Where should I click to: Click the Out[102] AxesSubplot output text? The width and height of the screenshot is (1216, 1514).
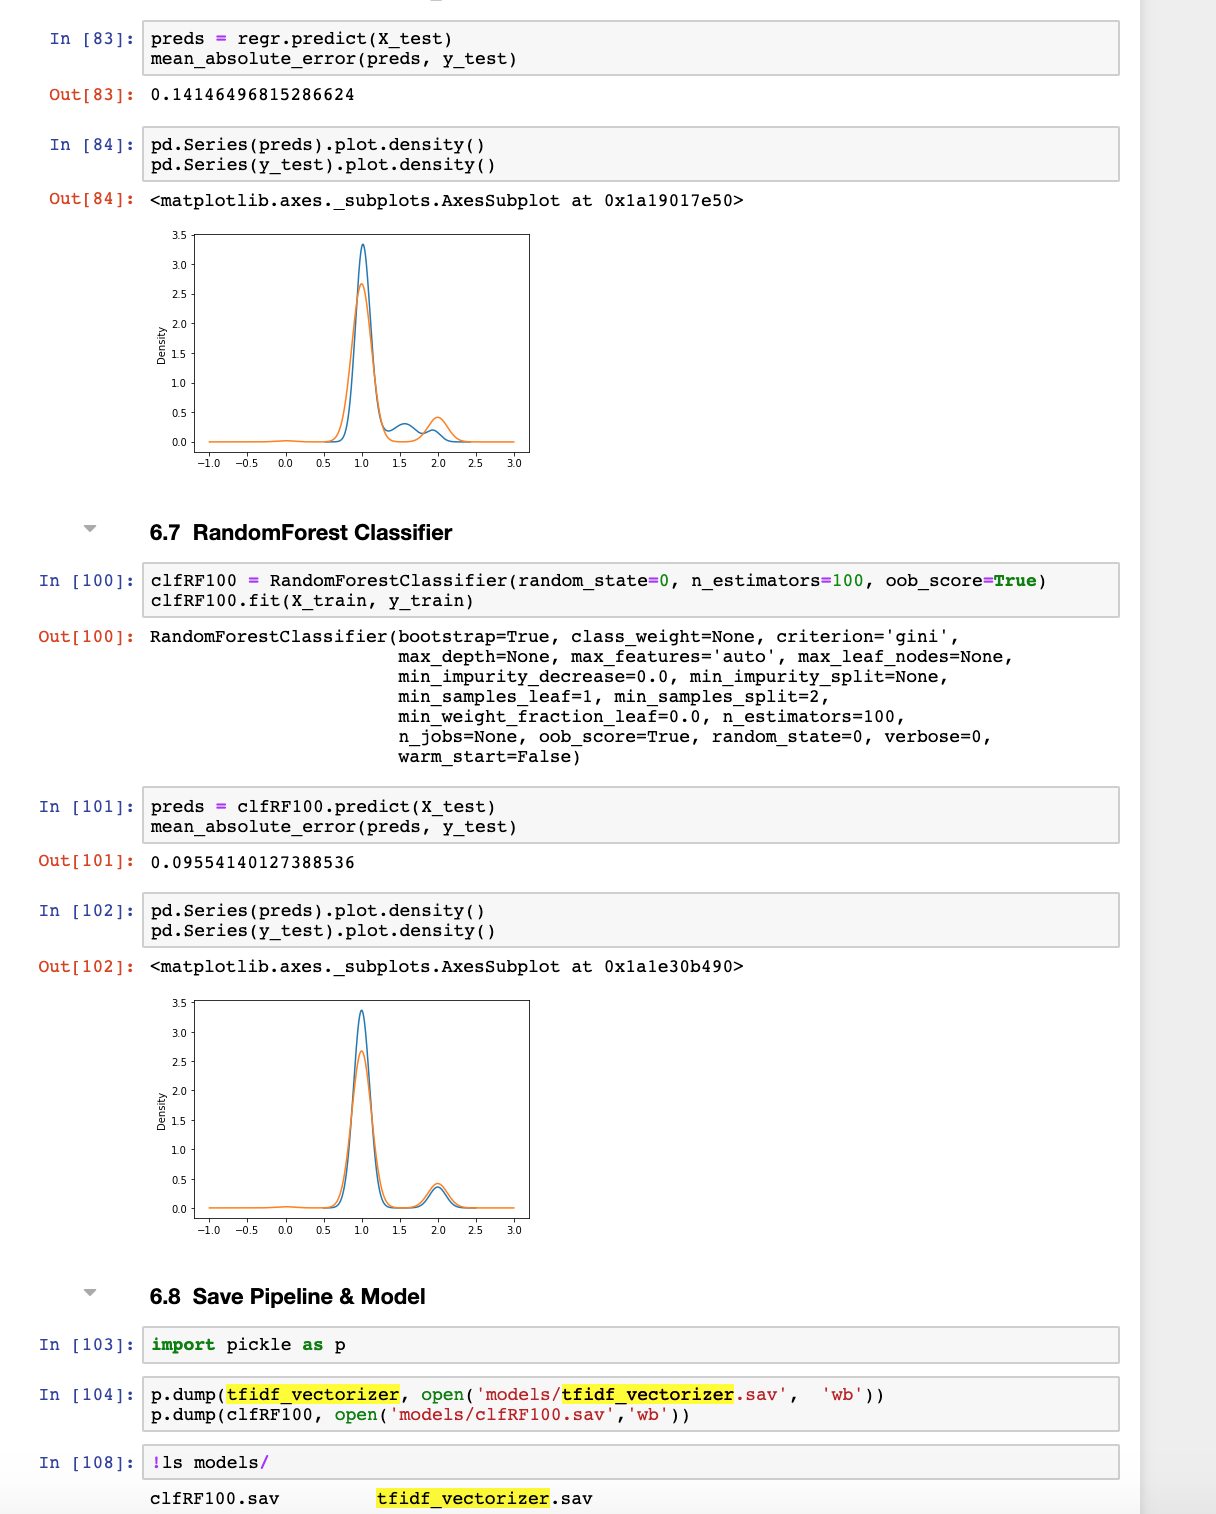(446, 967)
